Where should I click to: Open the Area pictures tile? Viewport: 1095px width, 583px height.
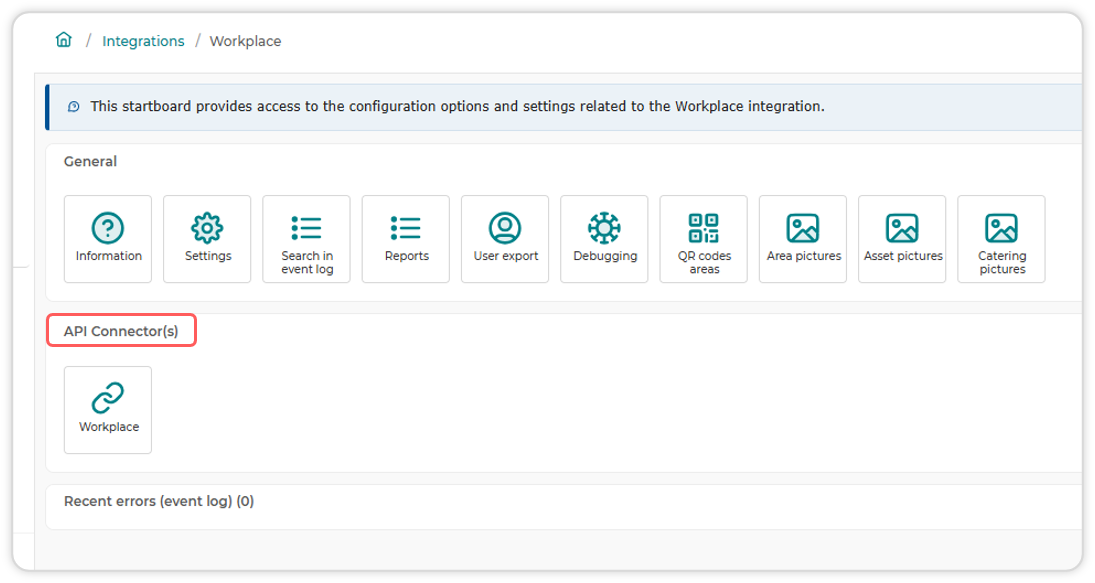pyautogui.click(x=802, y=239)
